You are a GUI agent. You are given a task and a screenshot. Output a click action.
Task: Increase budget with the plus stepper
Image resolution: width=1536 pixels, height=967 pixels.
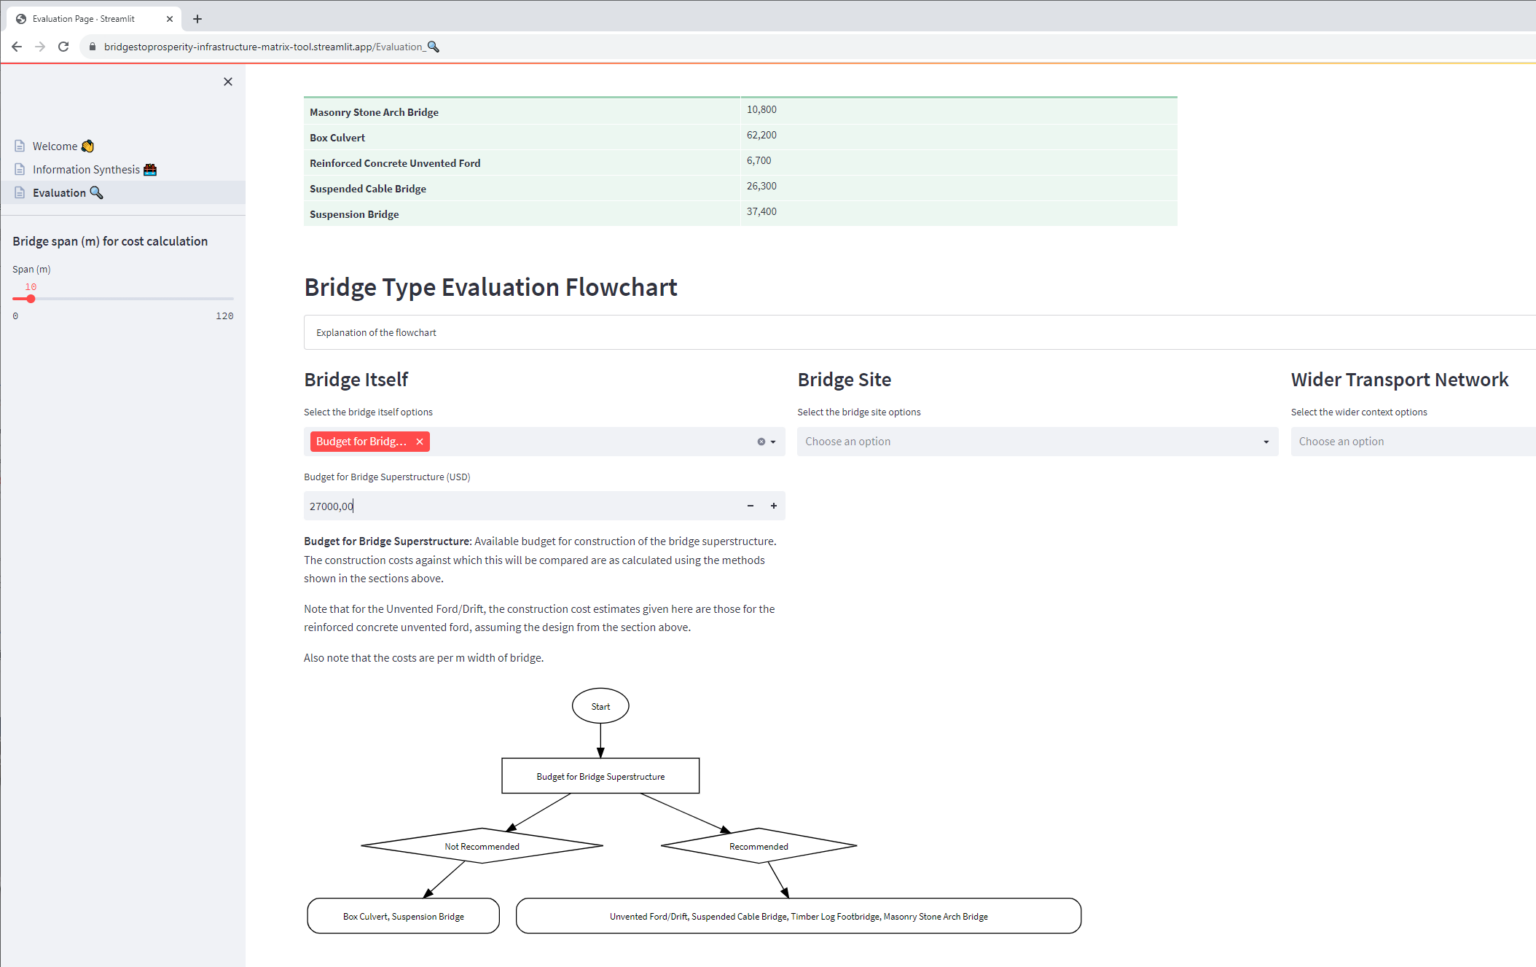click(774, 506)
